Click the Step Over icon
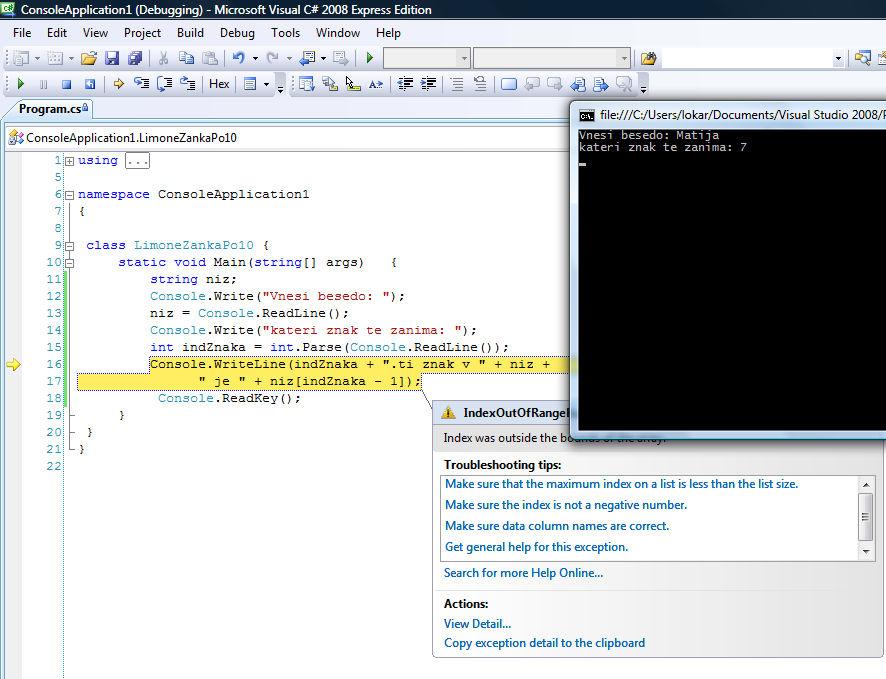This screenshot has height=679, width=886. pyautogui.click(x=164, y=84)
